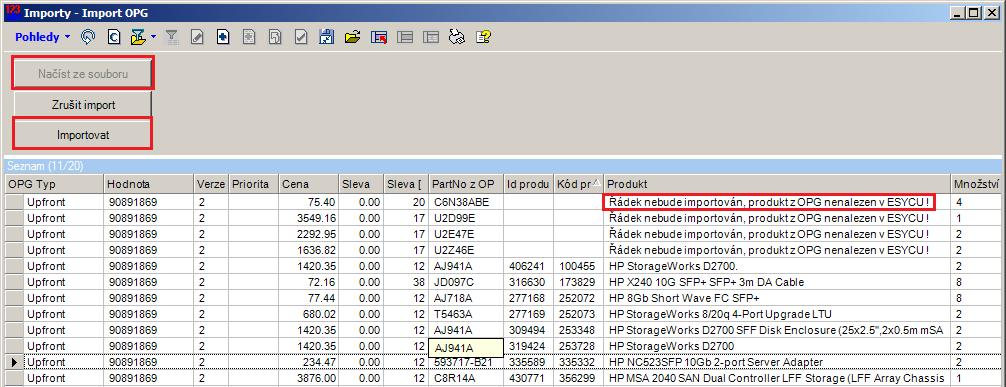The width and height of the screenshot is (1006, 387).
Task: Select the row marker for part JD097C
Action: pos(14,282)
